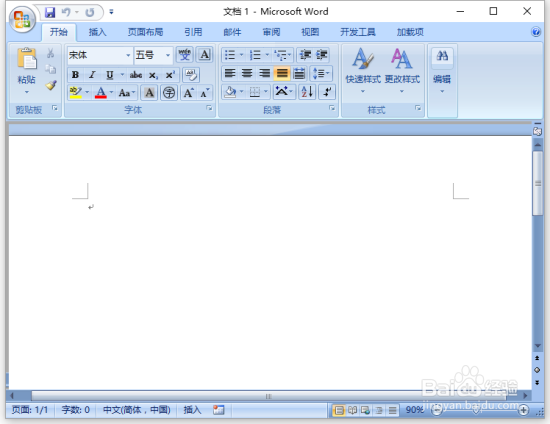This screenshot has height=424, width=550.
Task: Apply the red font color A
Action: (101, 93)
